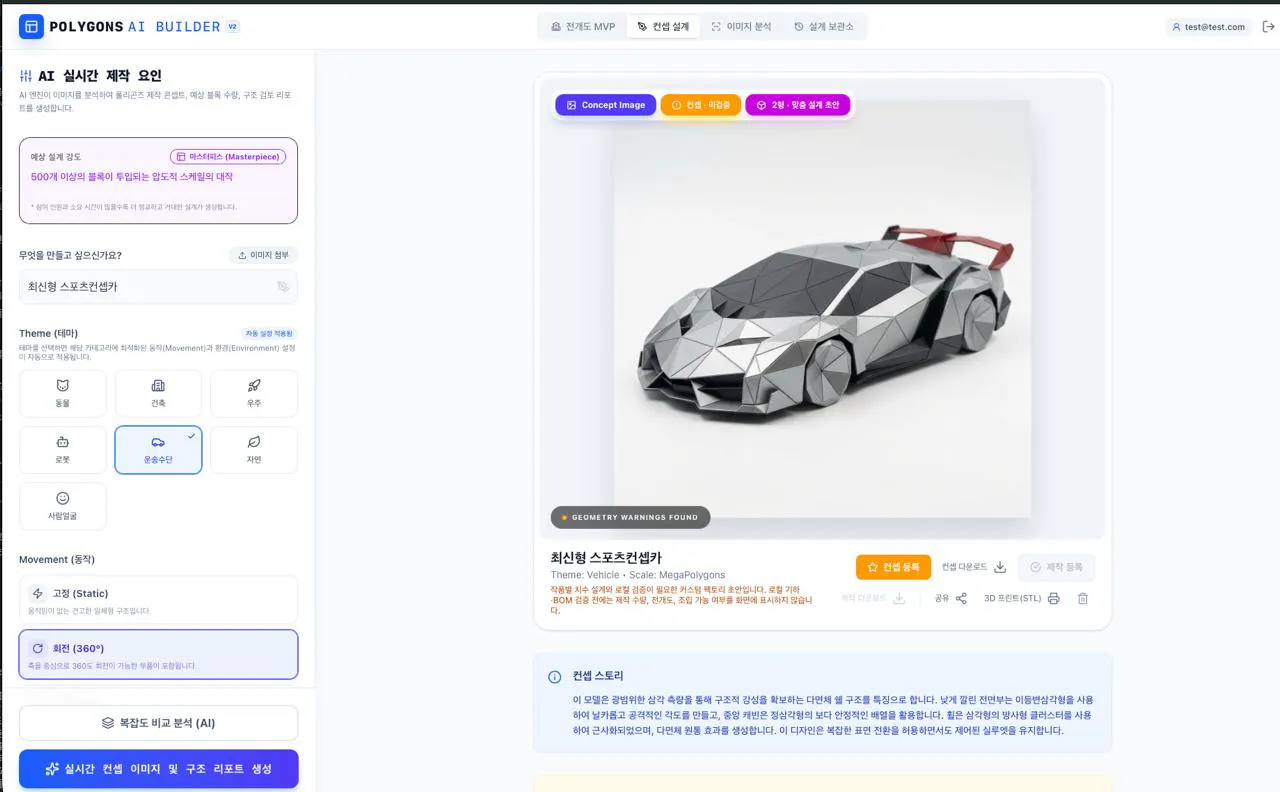Click the 예상 설계 강도 label

[56, 157]
